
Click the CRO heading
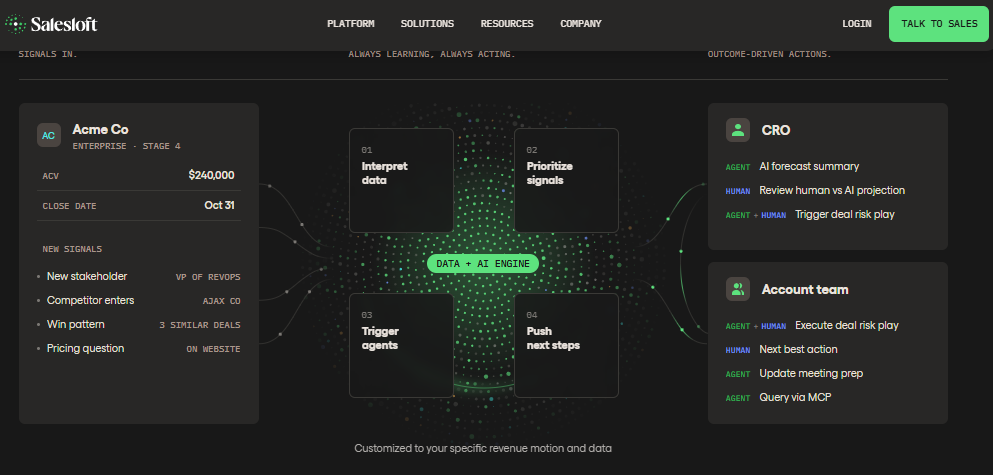[776, 130]
